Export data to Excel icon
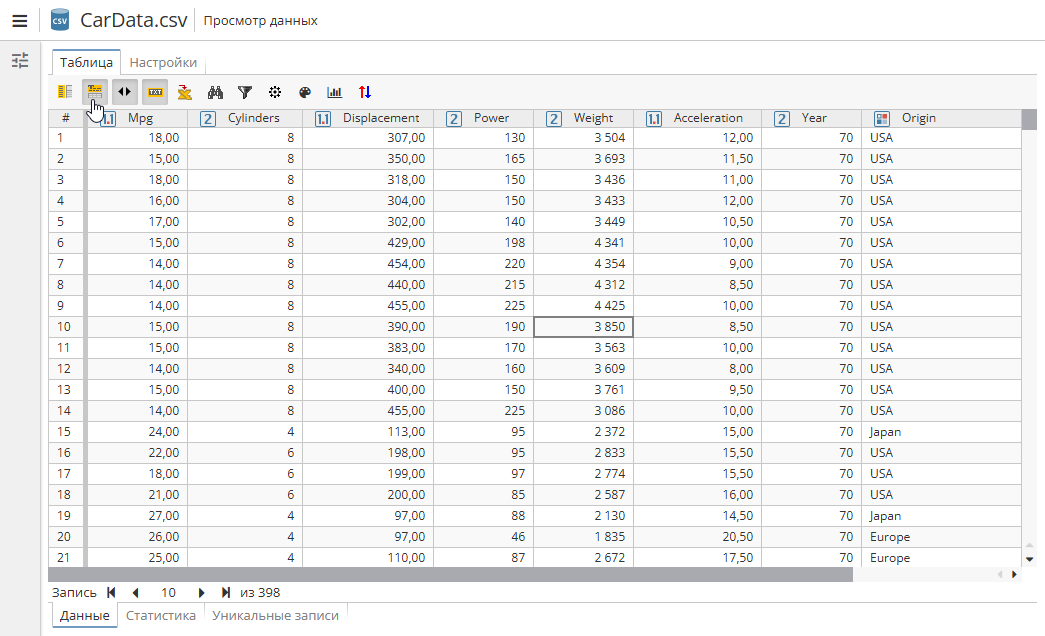The image size is (1045, 636). click(185, 92)
